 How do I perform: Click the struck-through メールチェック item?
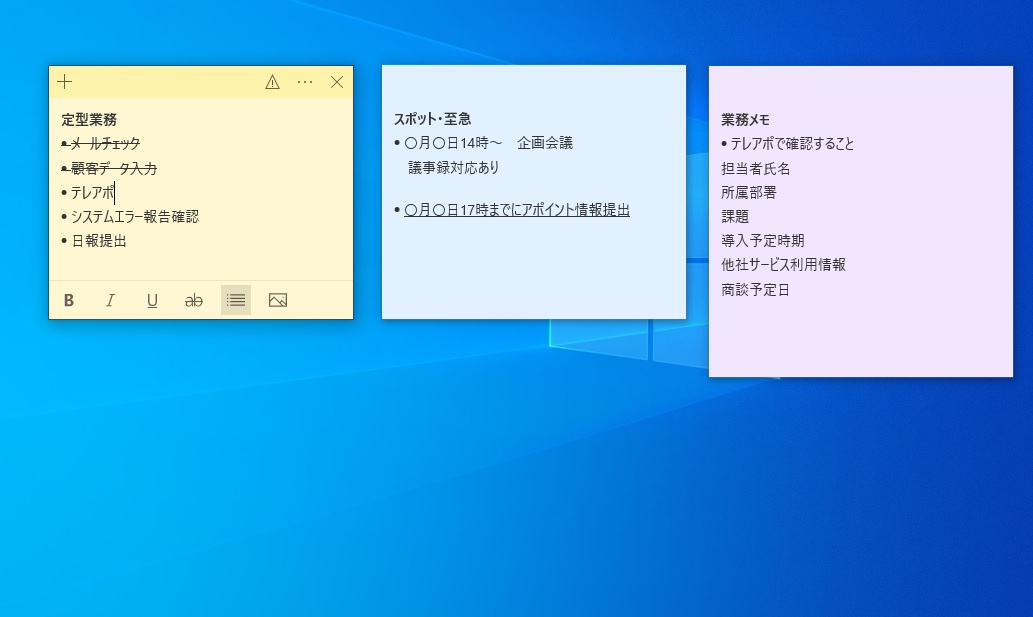[x=105, y=144]
